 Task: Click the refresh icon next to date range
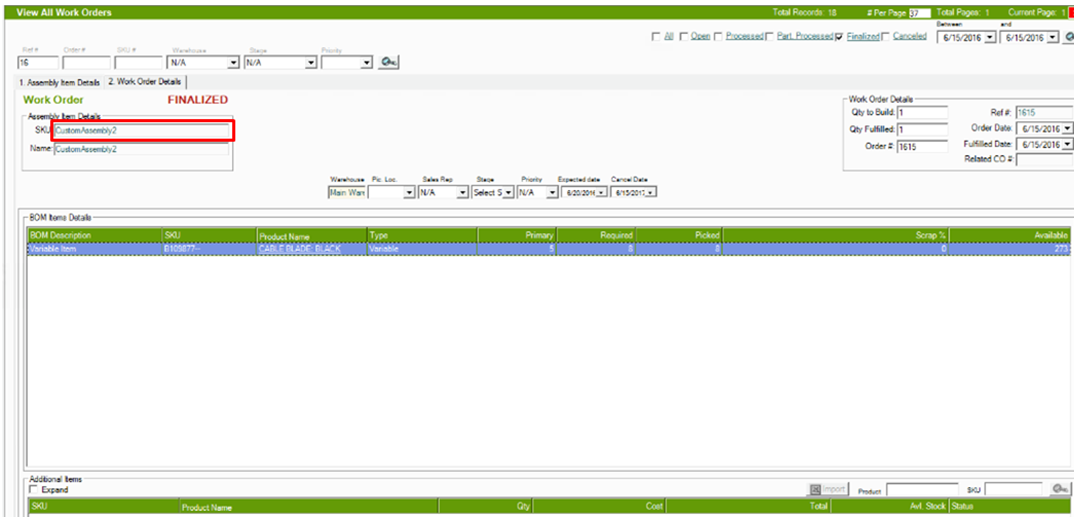(x=1071, y=37)
